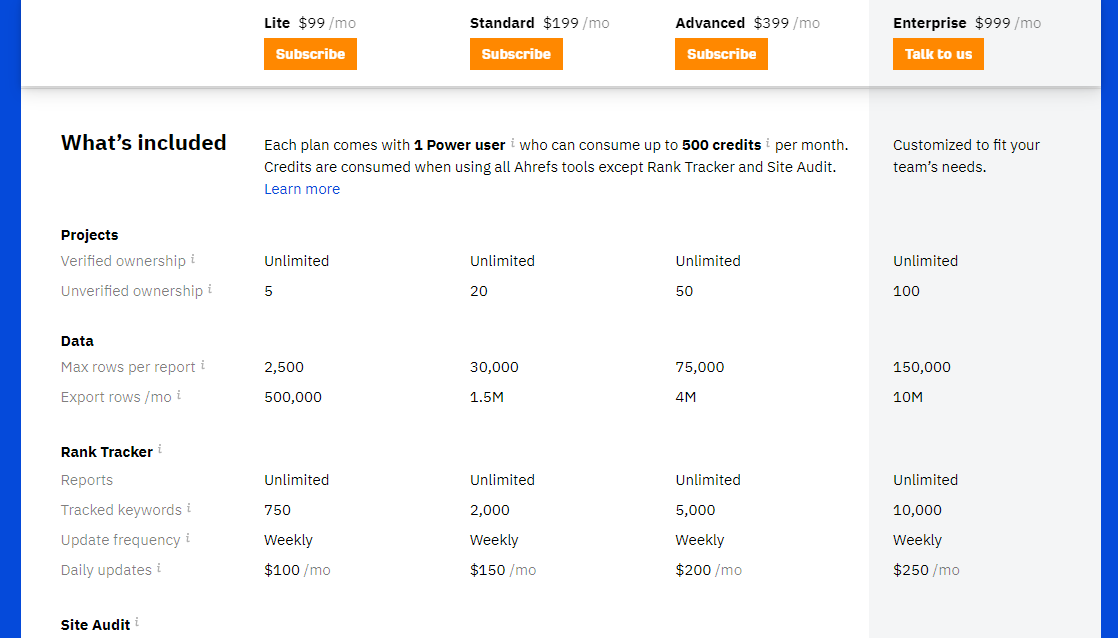
Task: Click the info icon beside Unverified ownership
Action: click(210, 289)
